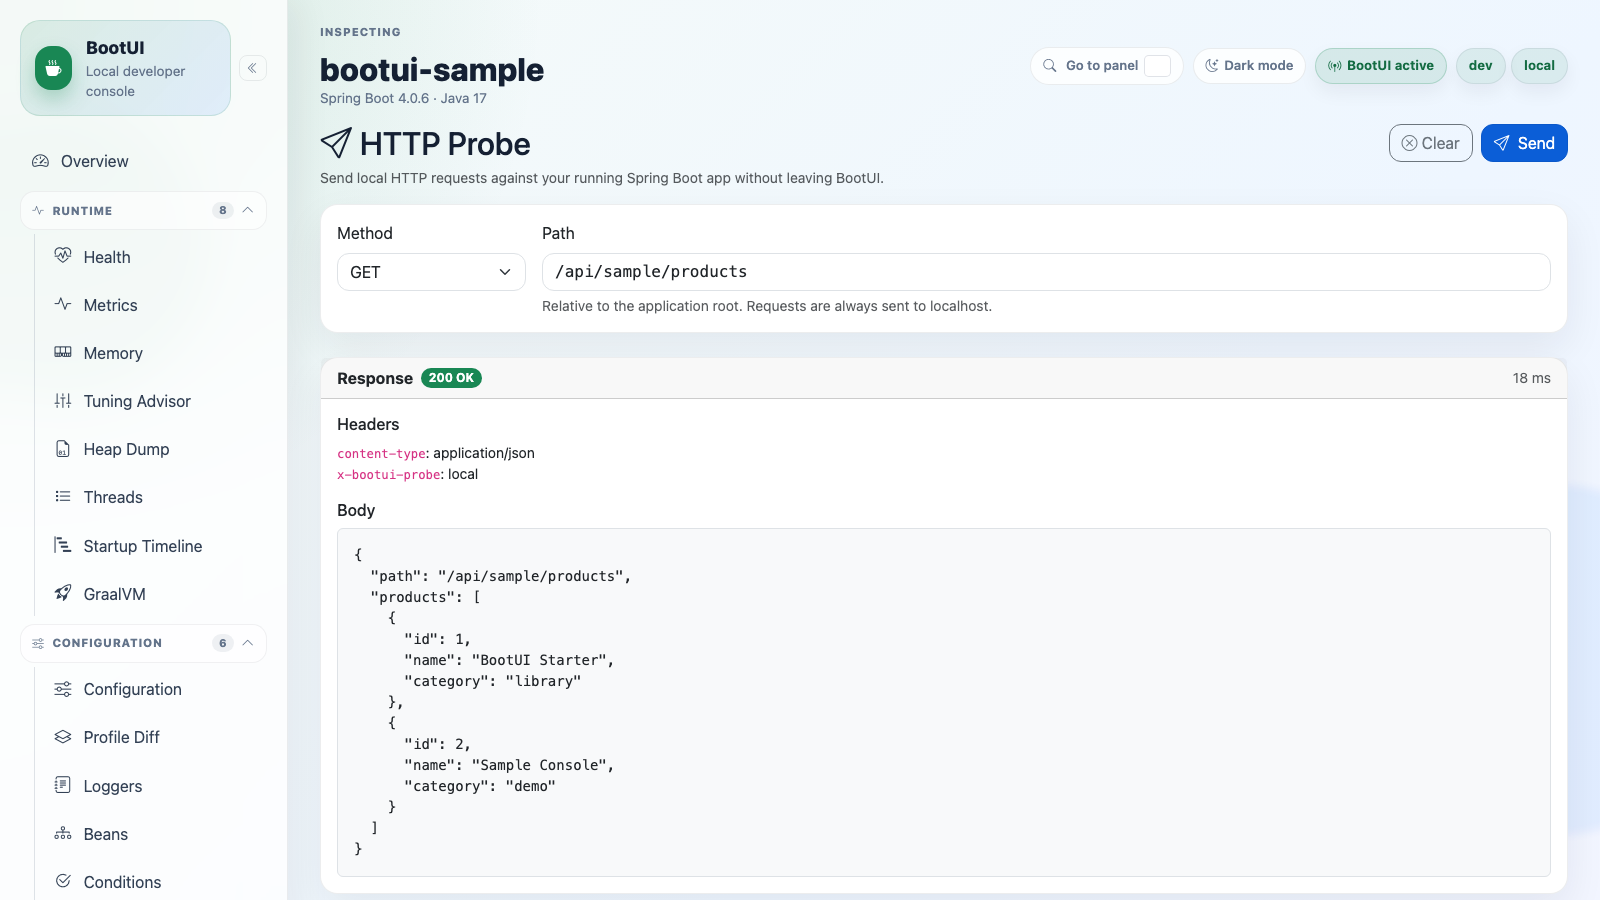This screenshot has height=900, width=1600.
Task: Click the paper plane icon beside HTTP Probe
Action: pyautogui.click(x=336, y=143)
